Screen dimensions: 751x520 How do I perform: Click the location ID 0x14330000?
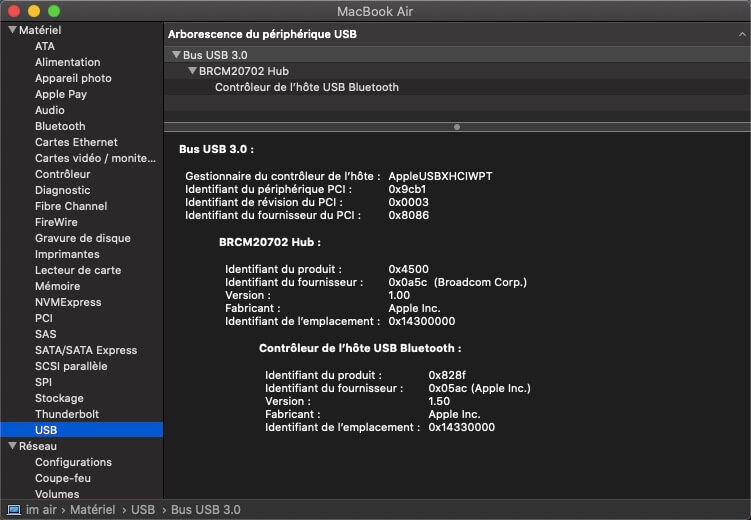point(462,427)
